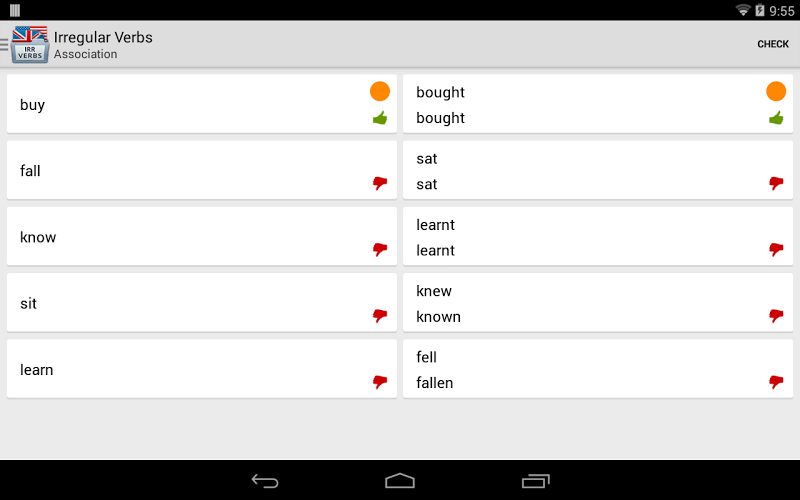800x500 pixels.
Task: Open the Irregular Verbs app icon drawer
Action: 28,44
